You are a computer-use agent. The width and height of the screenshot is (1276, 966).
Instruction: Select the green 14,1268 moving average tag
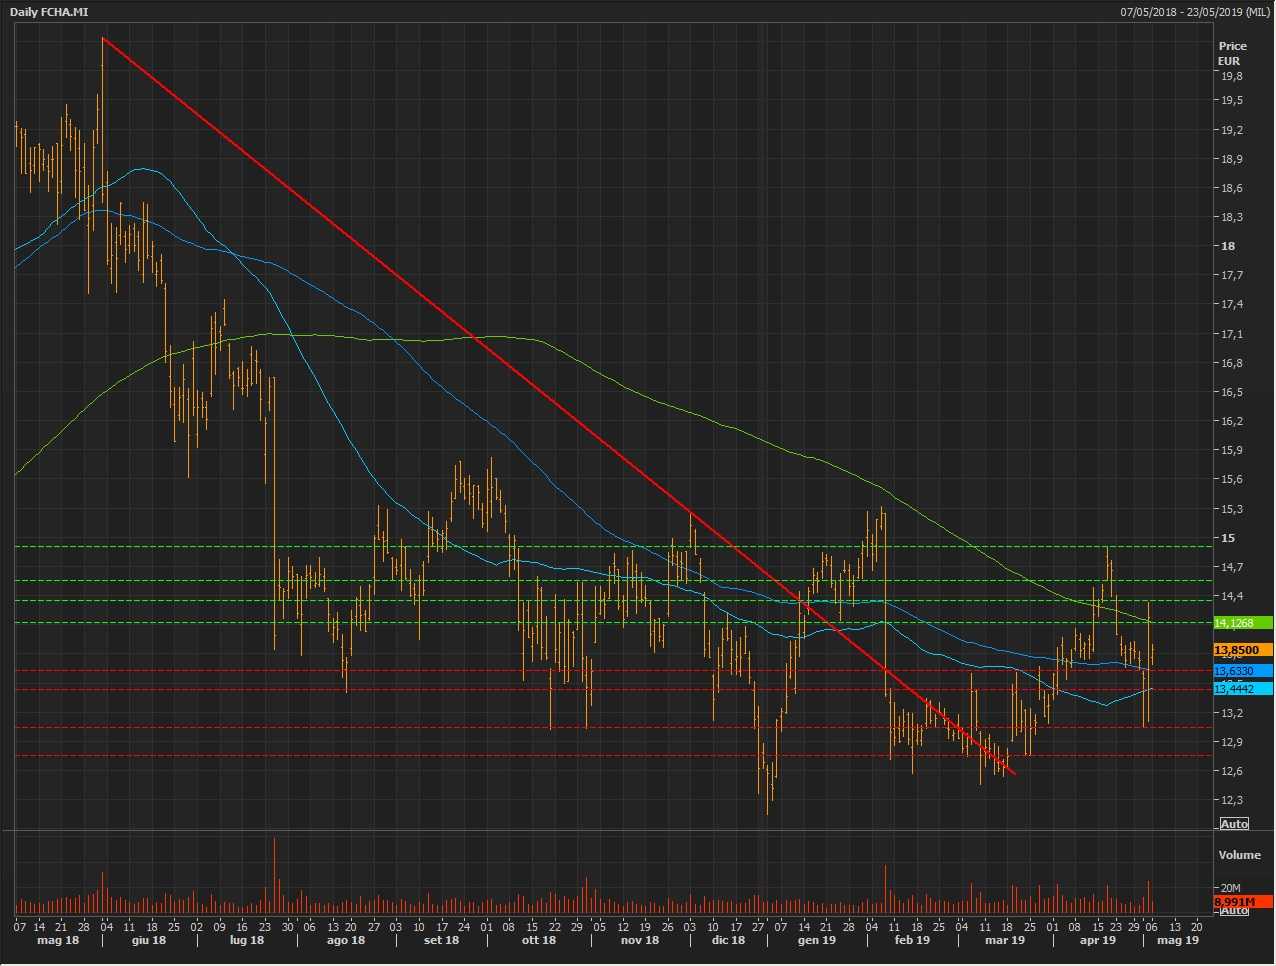(x=1235, y=623)
